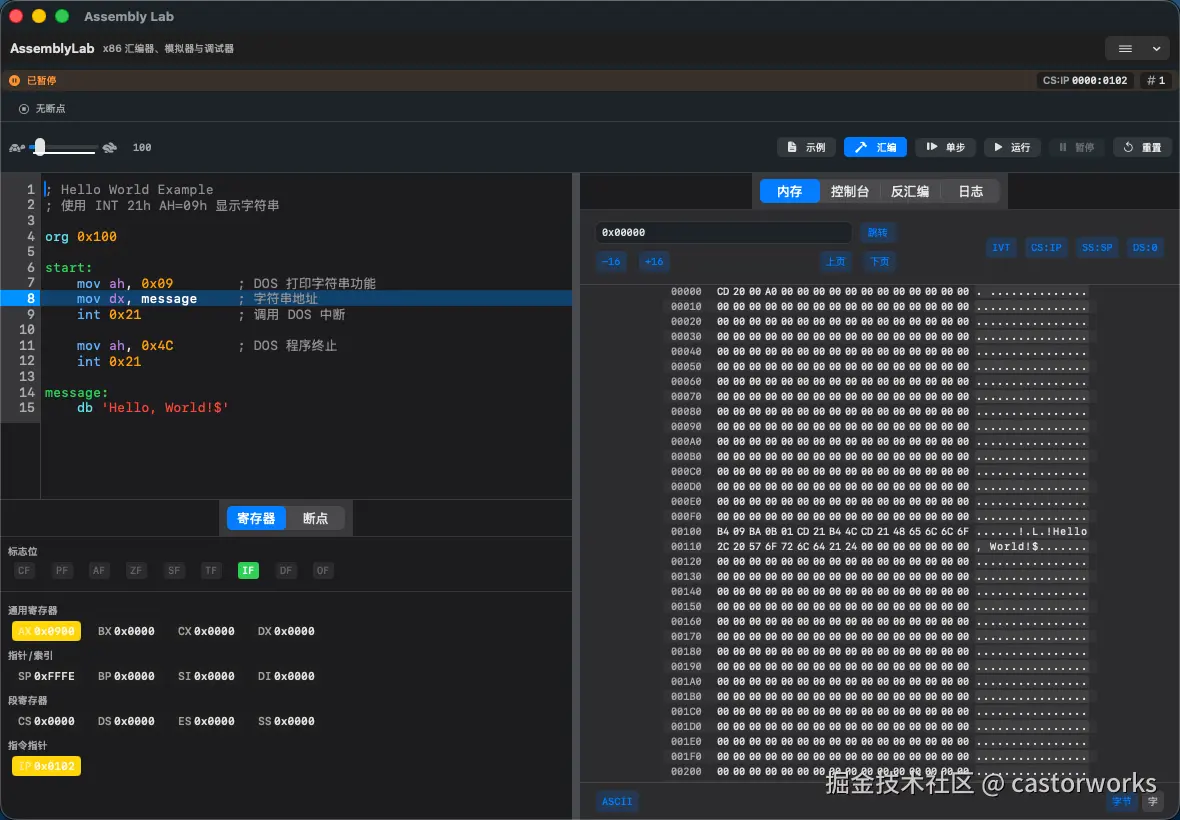The width and height of the screenshot is (1180, 820).
Task: Click the -16 address offset button
Action: [611, 262]
